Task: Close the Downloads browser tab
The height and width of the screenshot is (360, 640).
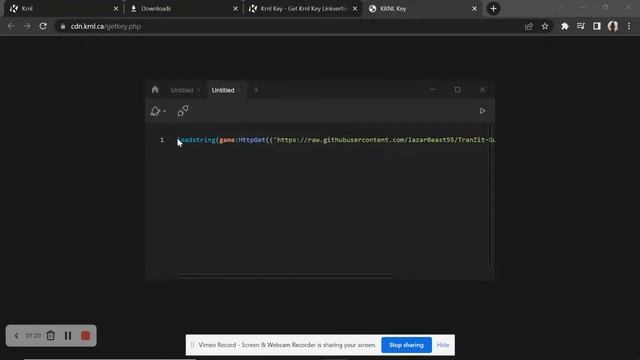Action: pyautogui.click(x=236, y=9)
